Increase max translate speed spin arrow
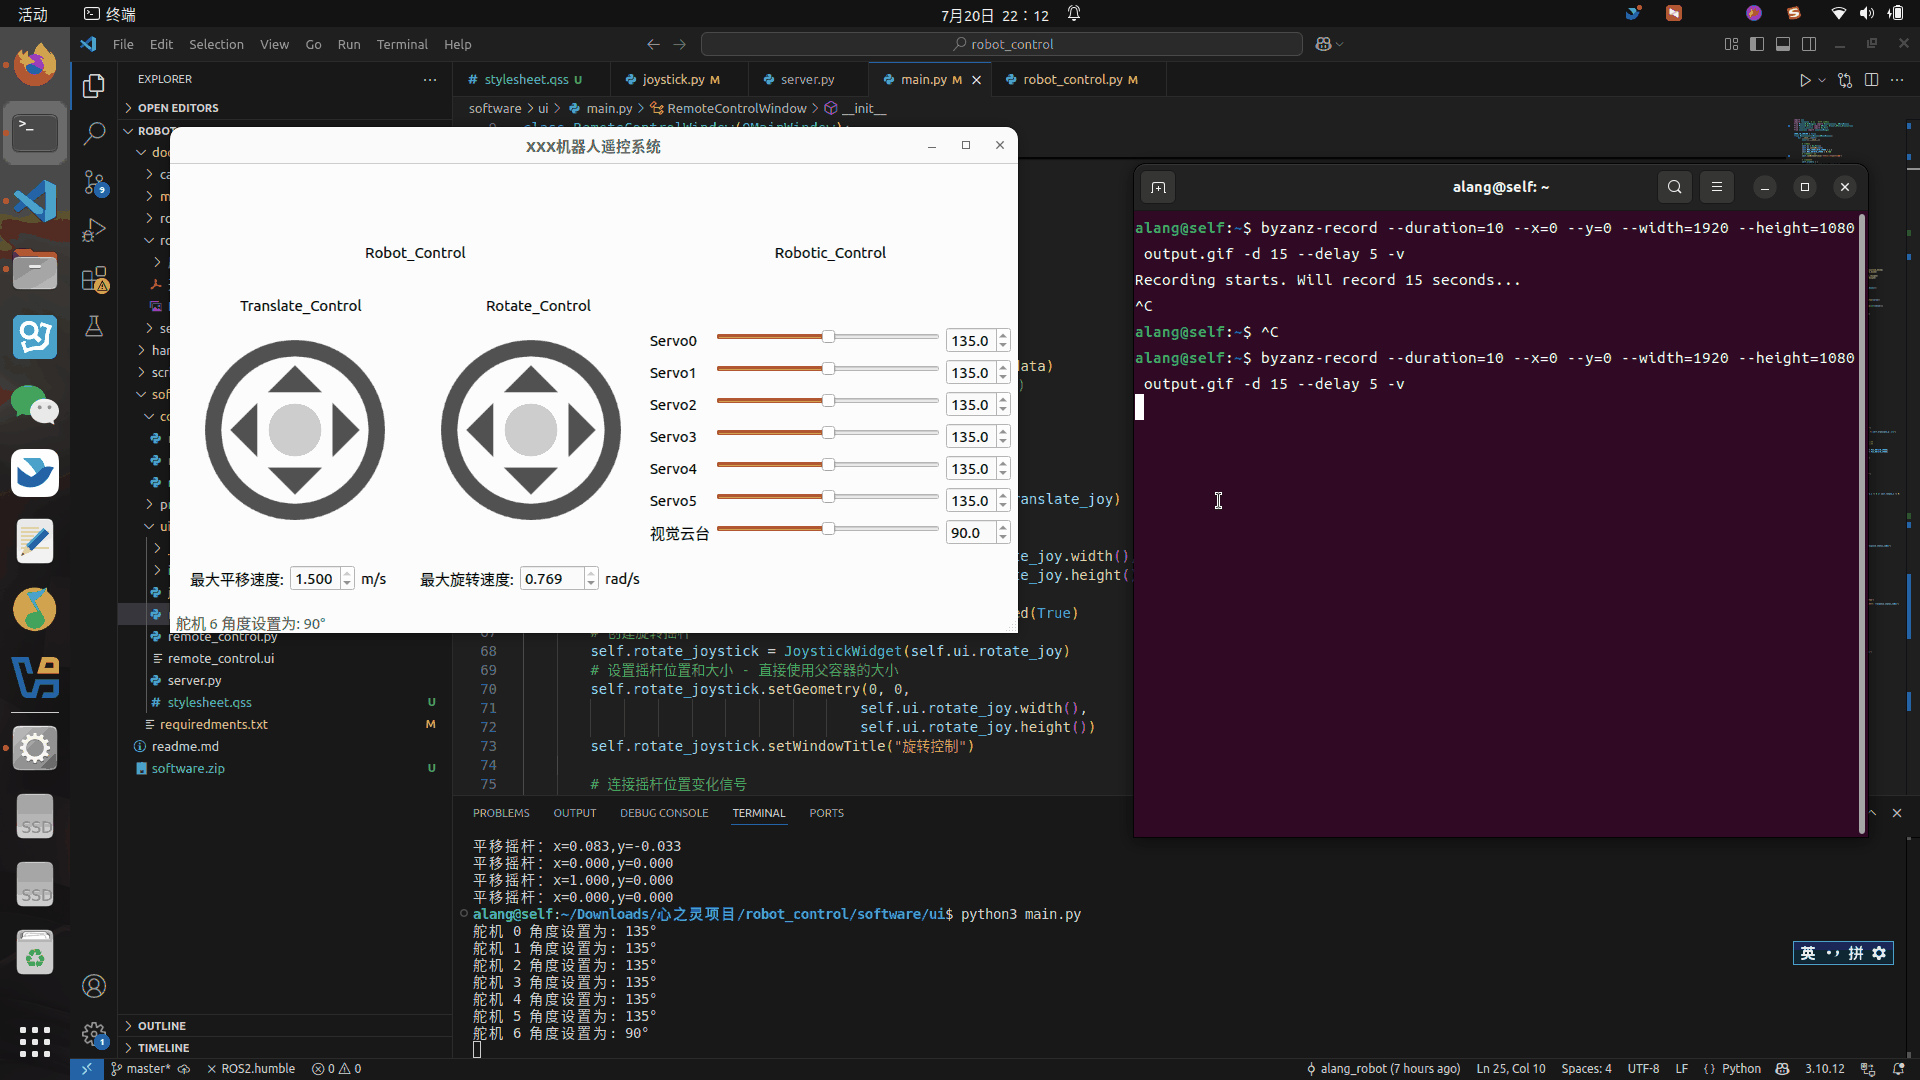This screenshot has width=1920, height=1080. (347, 574)
